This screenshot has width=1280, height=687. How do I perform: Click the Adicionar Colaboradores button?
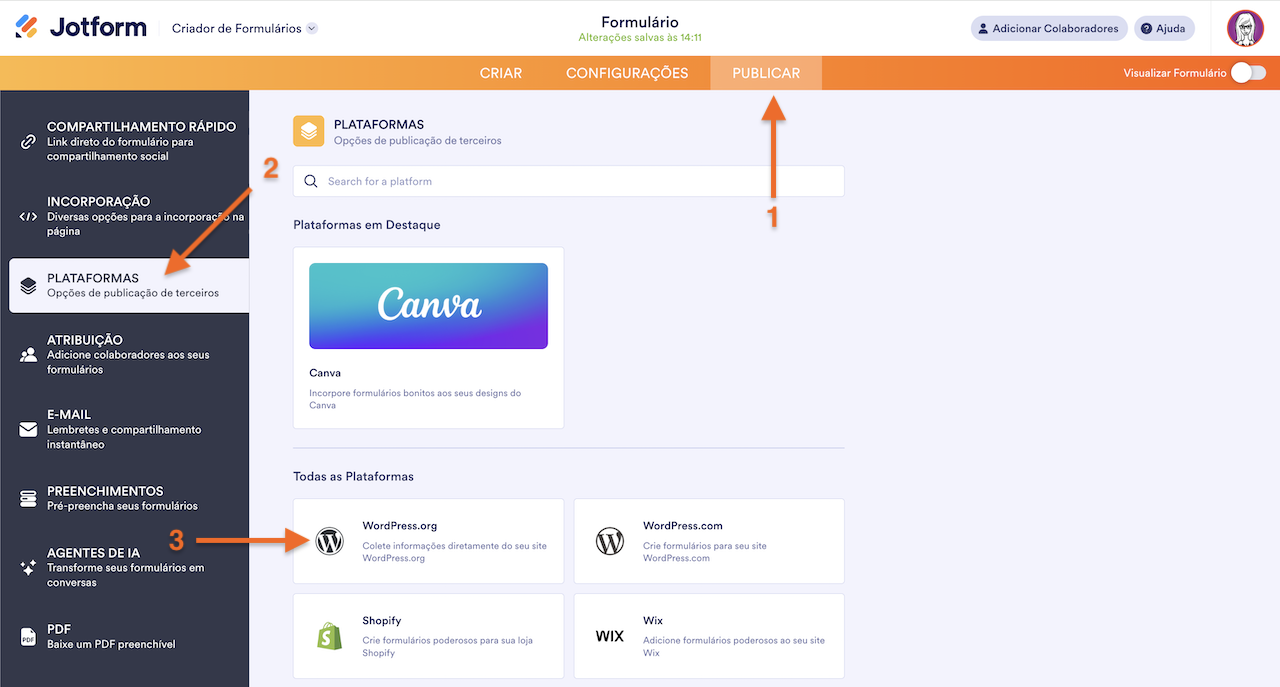click(x=1048, y=28)
